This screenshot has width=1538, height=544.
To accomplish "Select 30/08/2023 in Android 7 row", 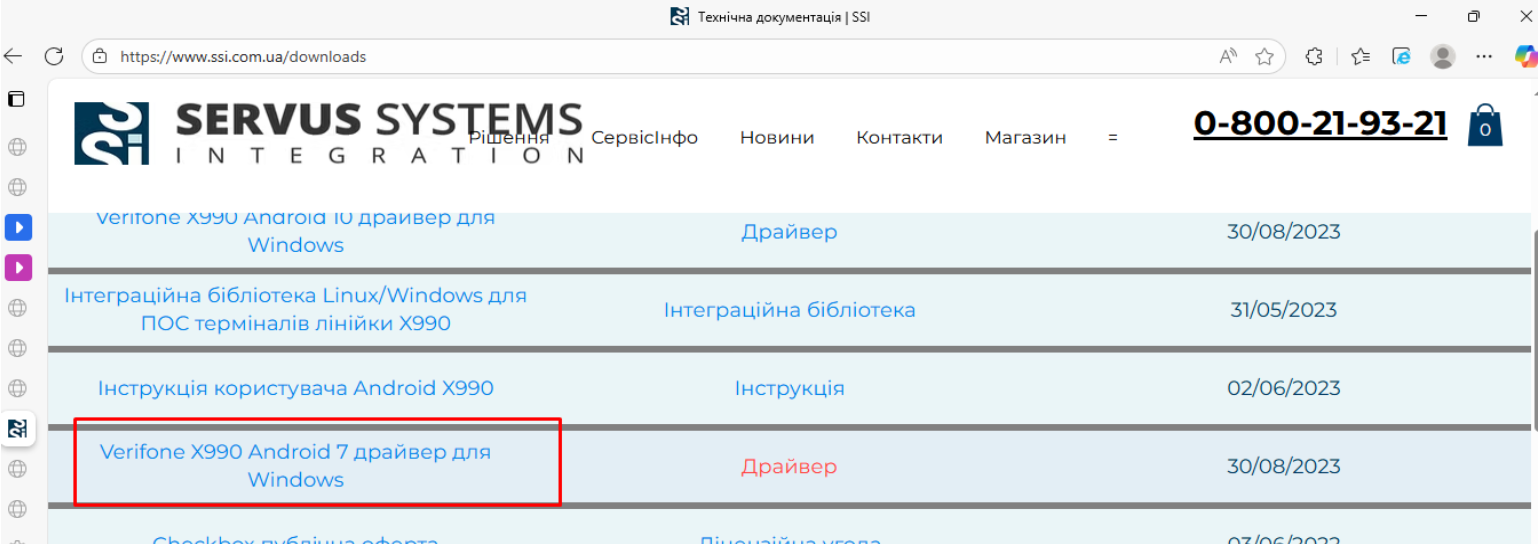I will 1284,466.
